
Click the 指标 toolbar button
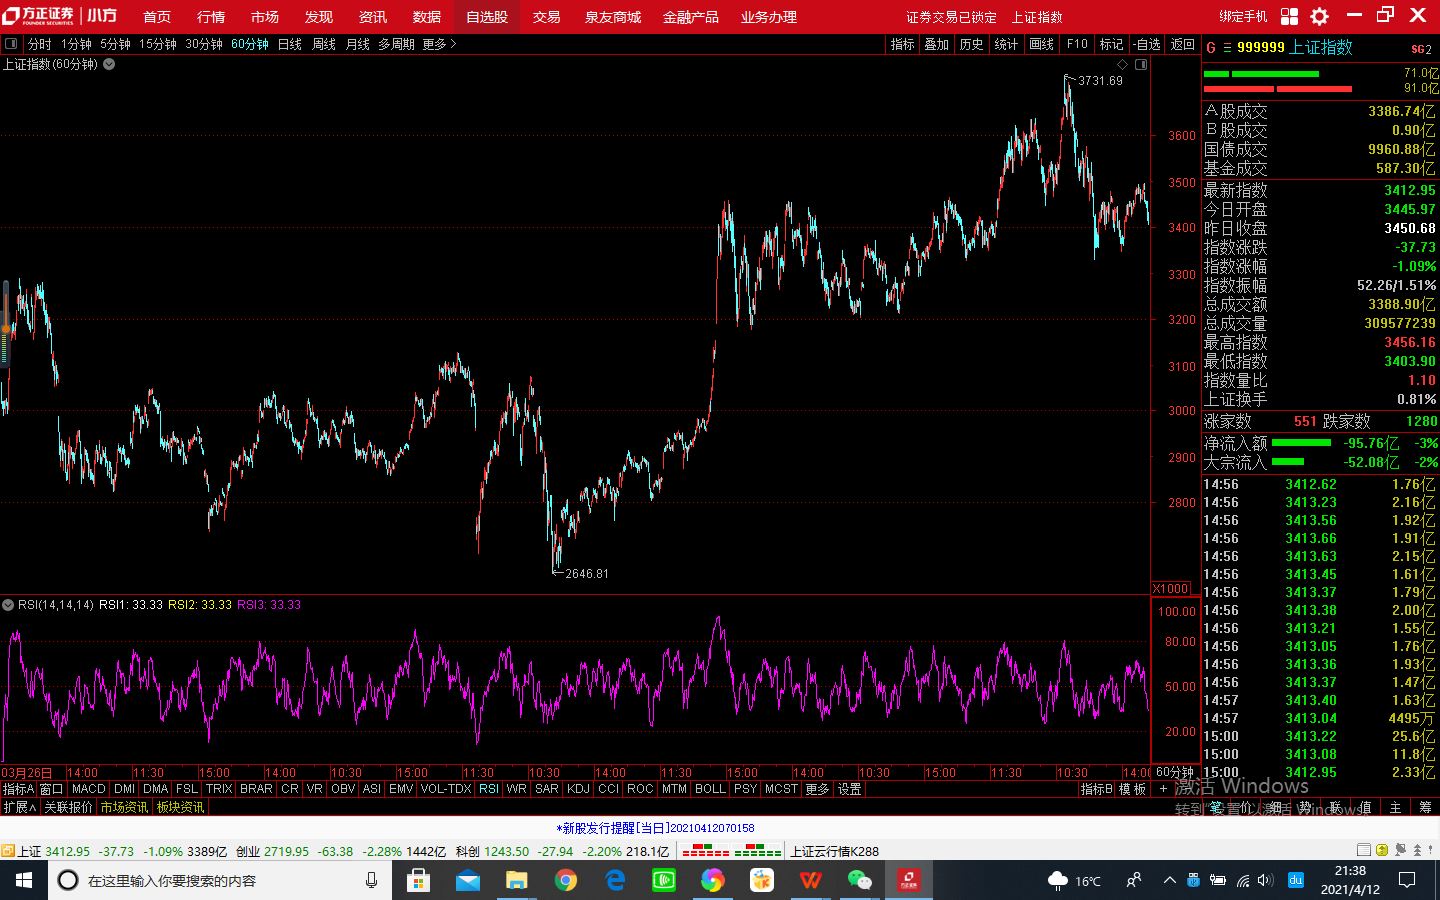(x=903, y=44)
